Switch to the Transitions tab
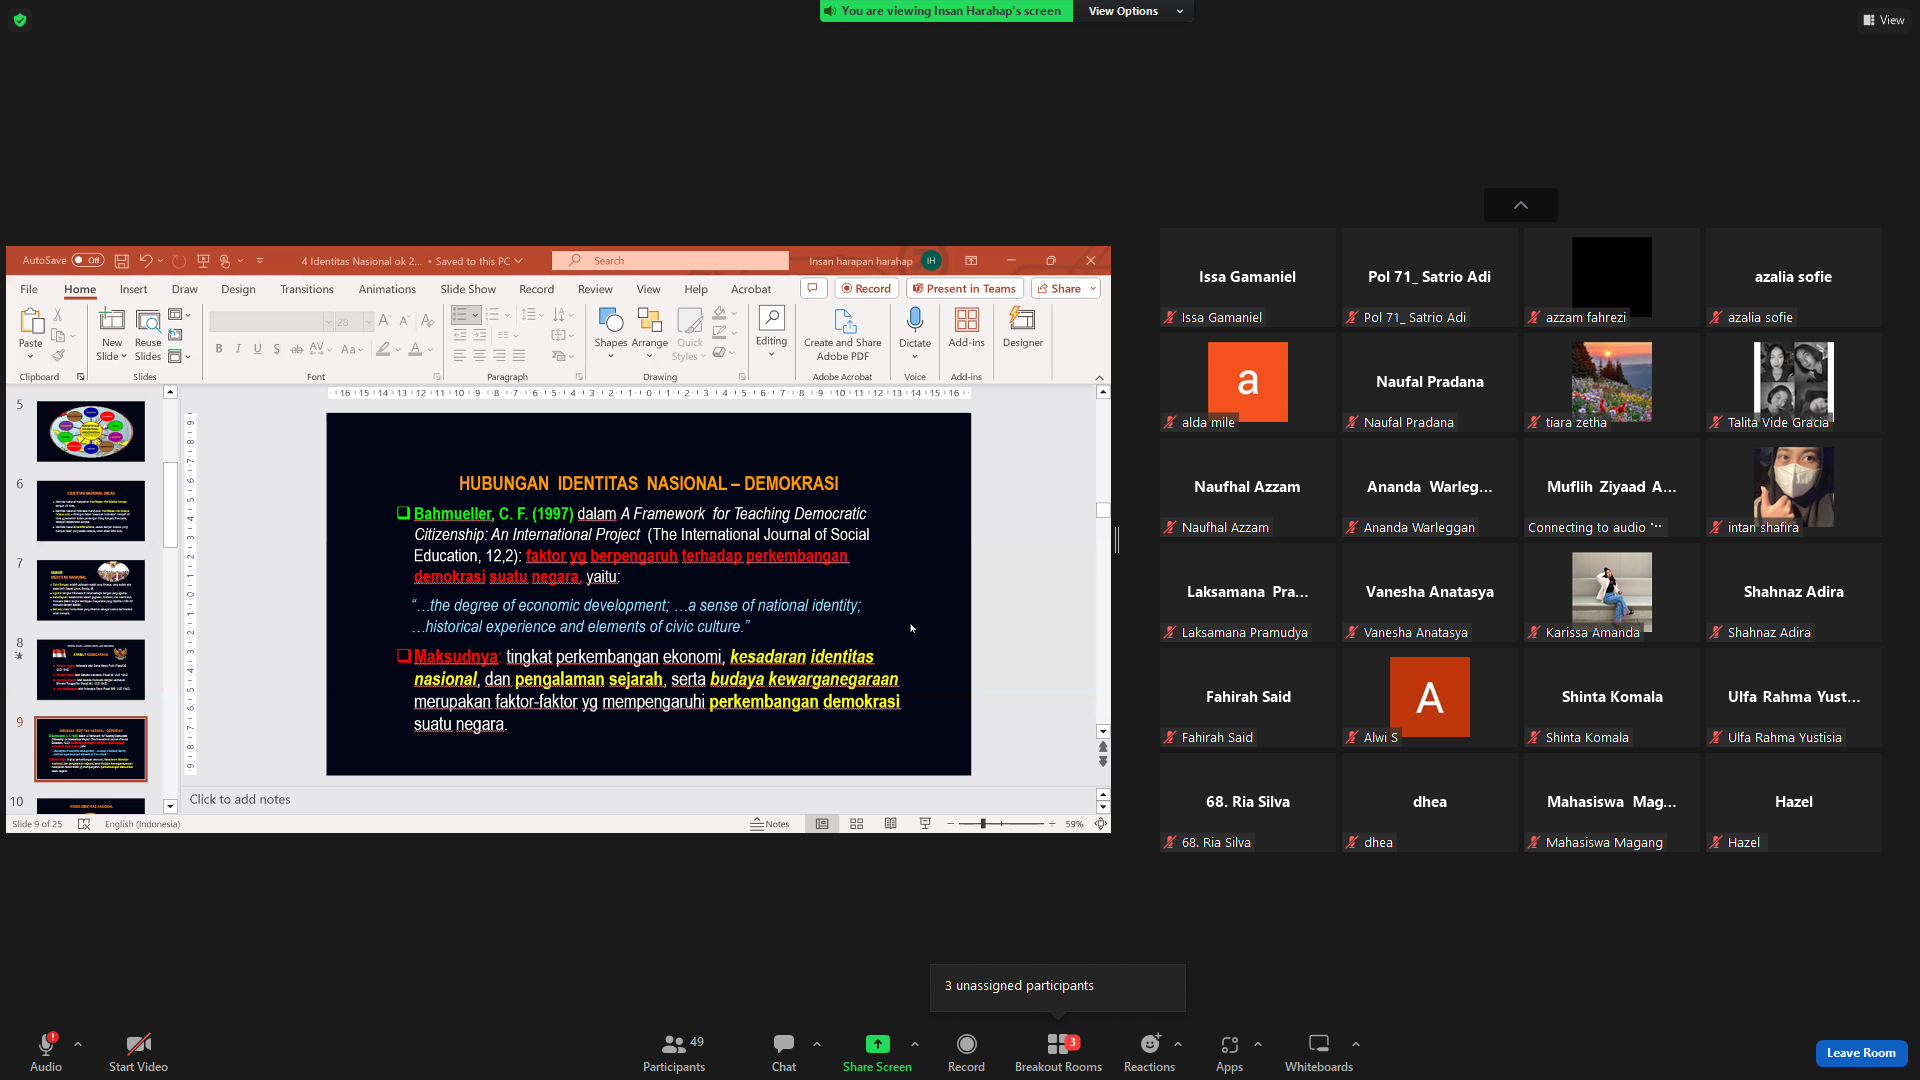The width and height of the screenshot is (1920, 1080). click(x=307, y=289)
